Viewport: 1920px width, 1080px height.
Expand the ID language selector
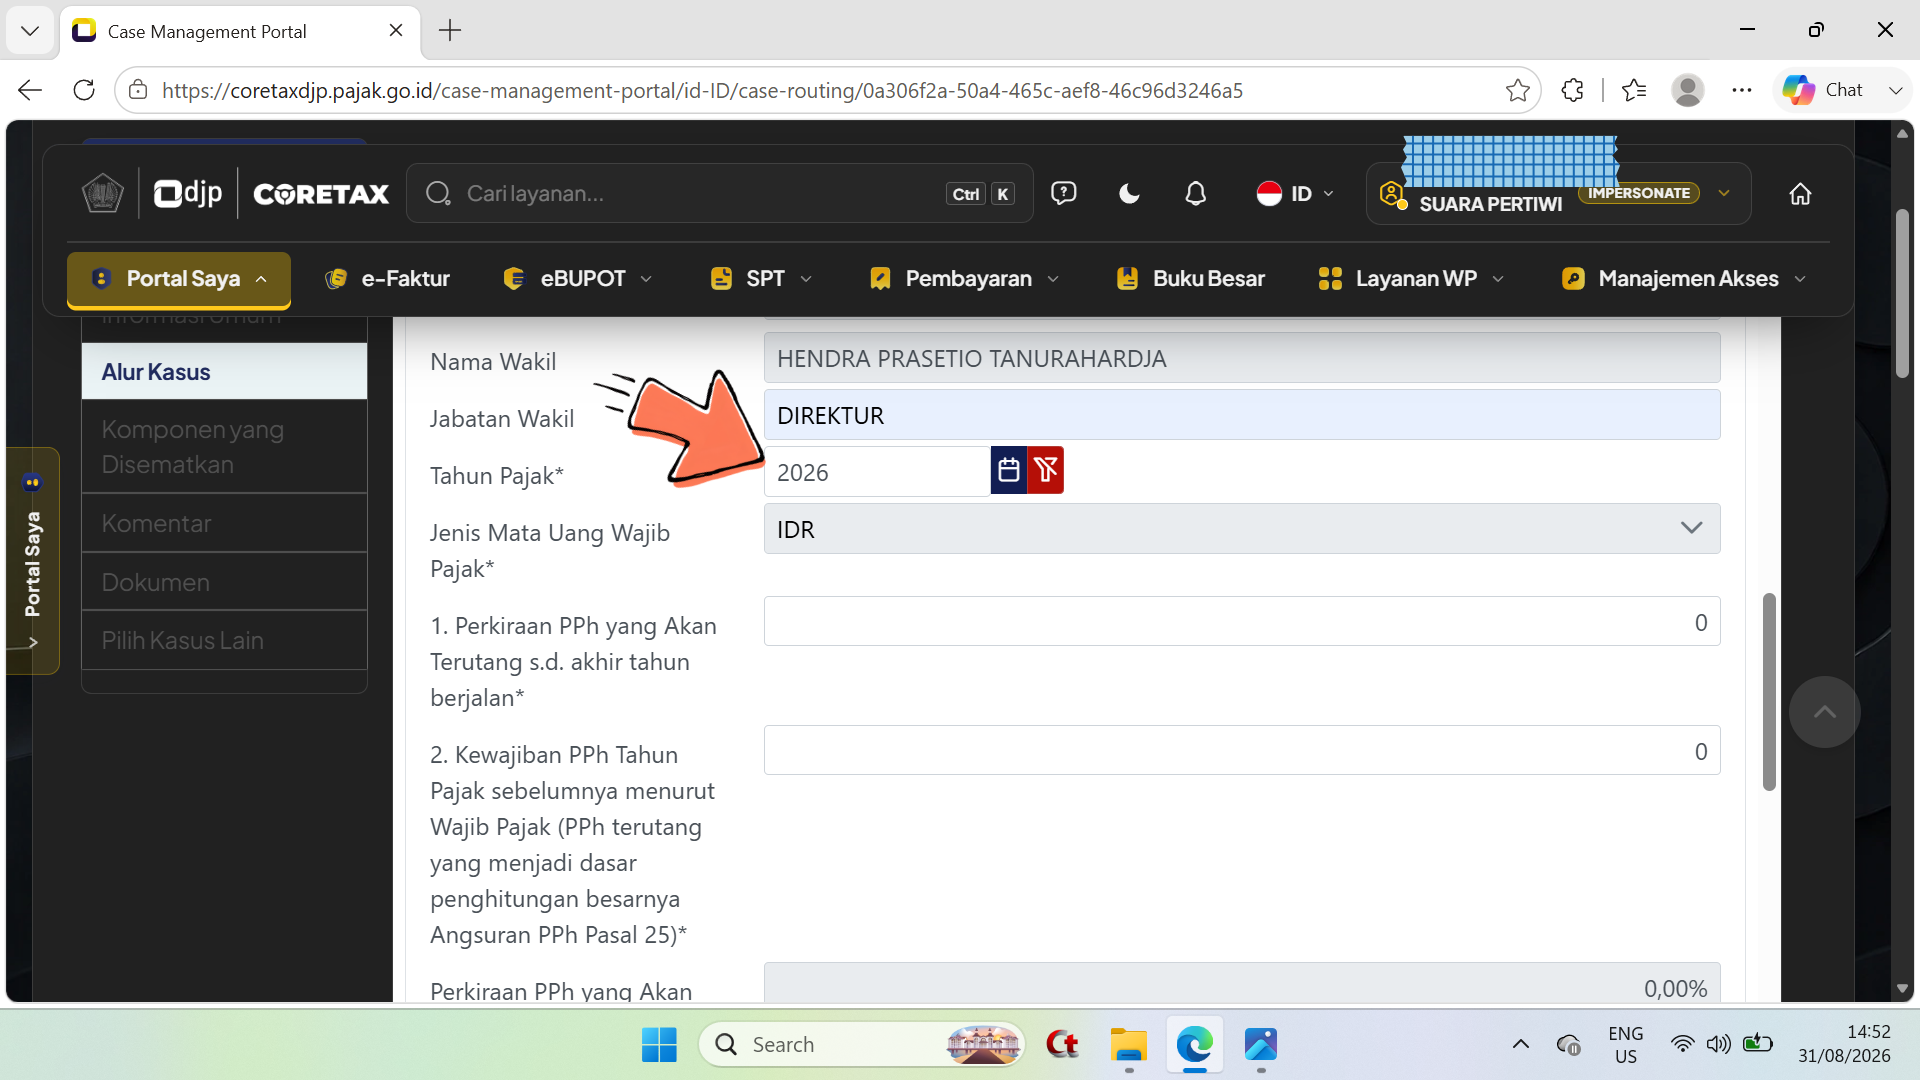pyautogui.click(x=1296, y=194)
